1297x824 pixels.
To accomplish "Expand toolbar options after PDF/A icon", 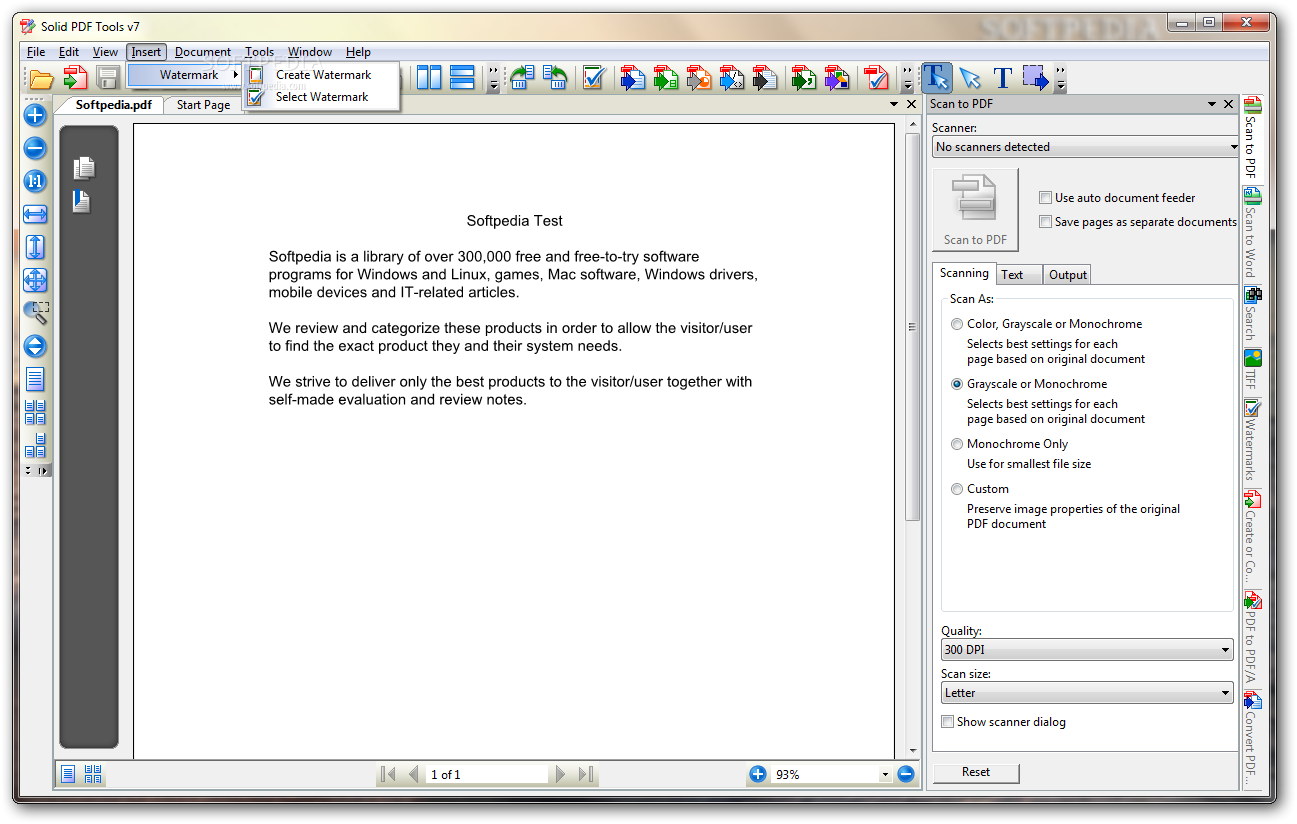I will 907,78.
